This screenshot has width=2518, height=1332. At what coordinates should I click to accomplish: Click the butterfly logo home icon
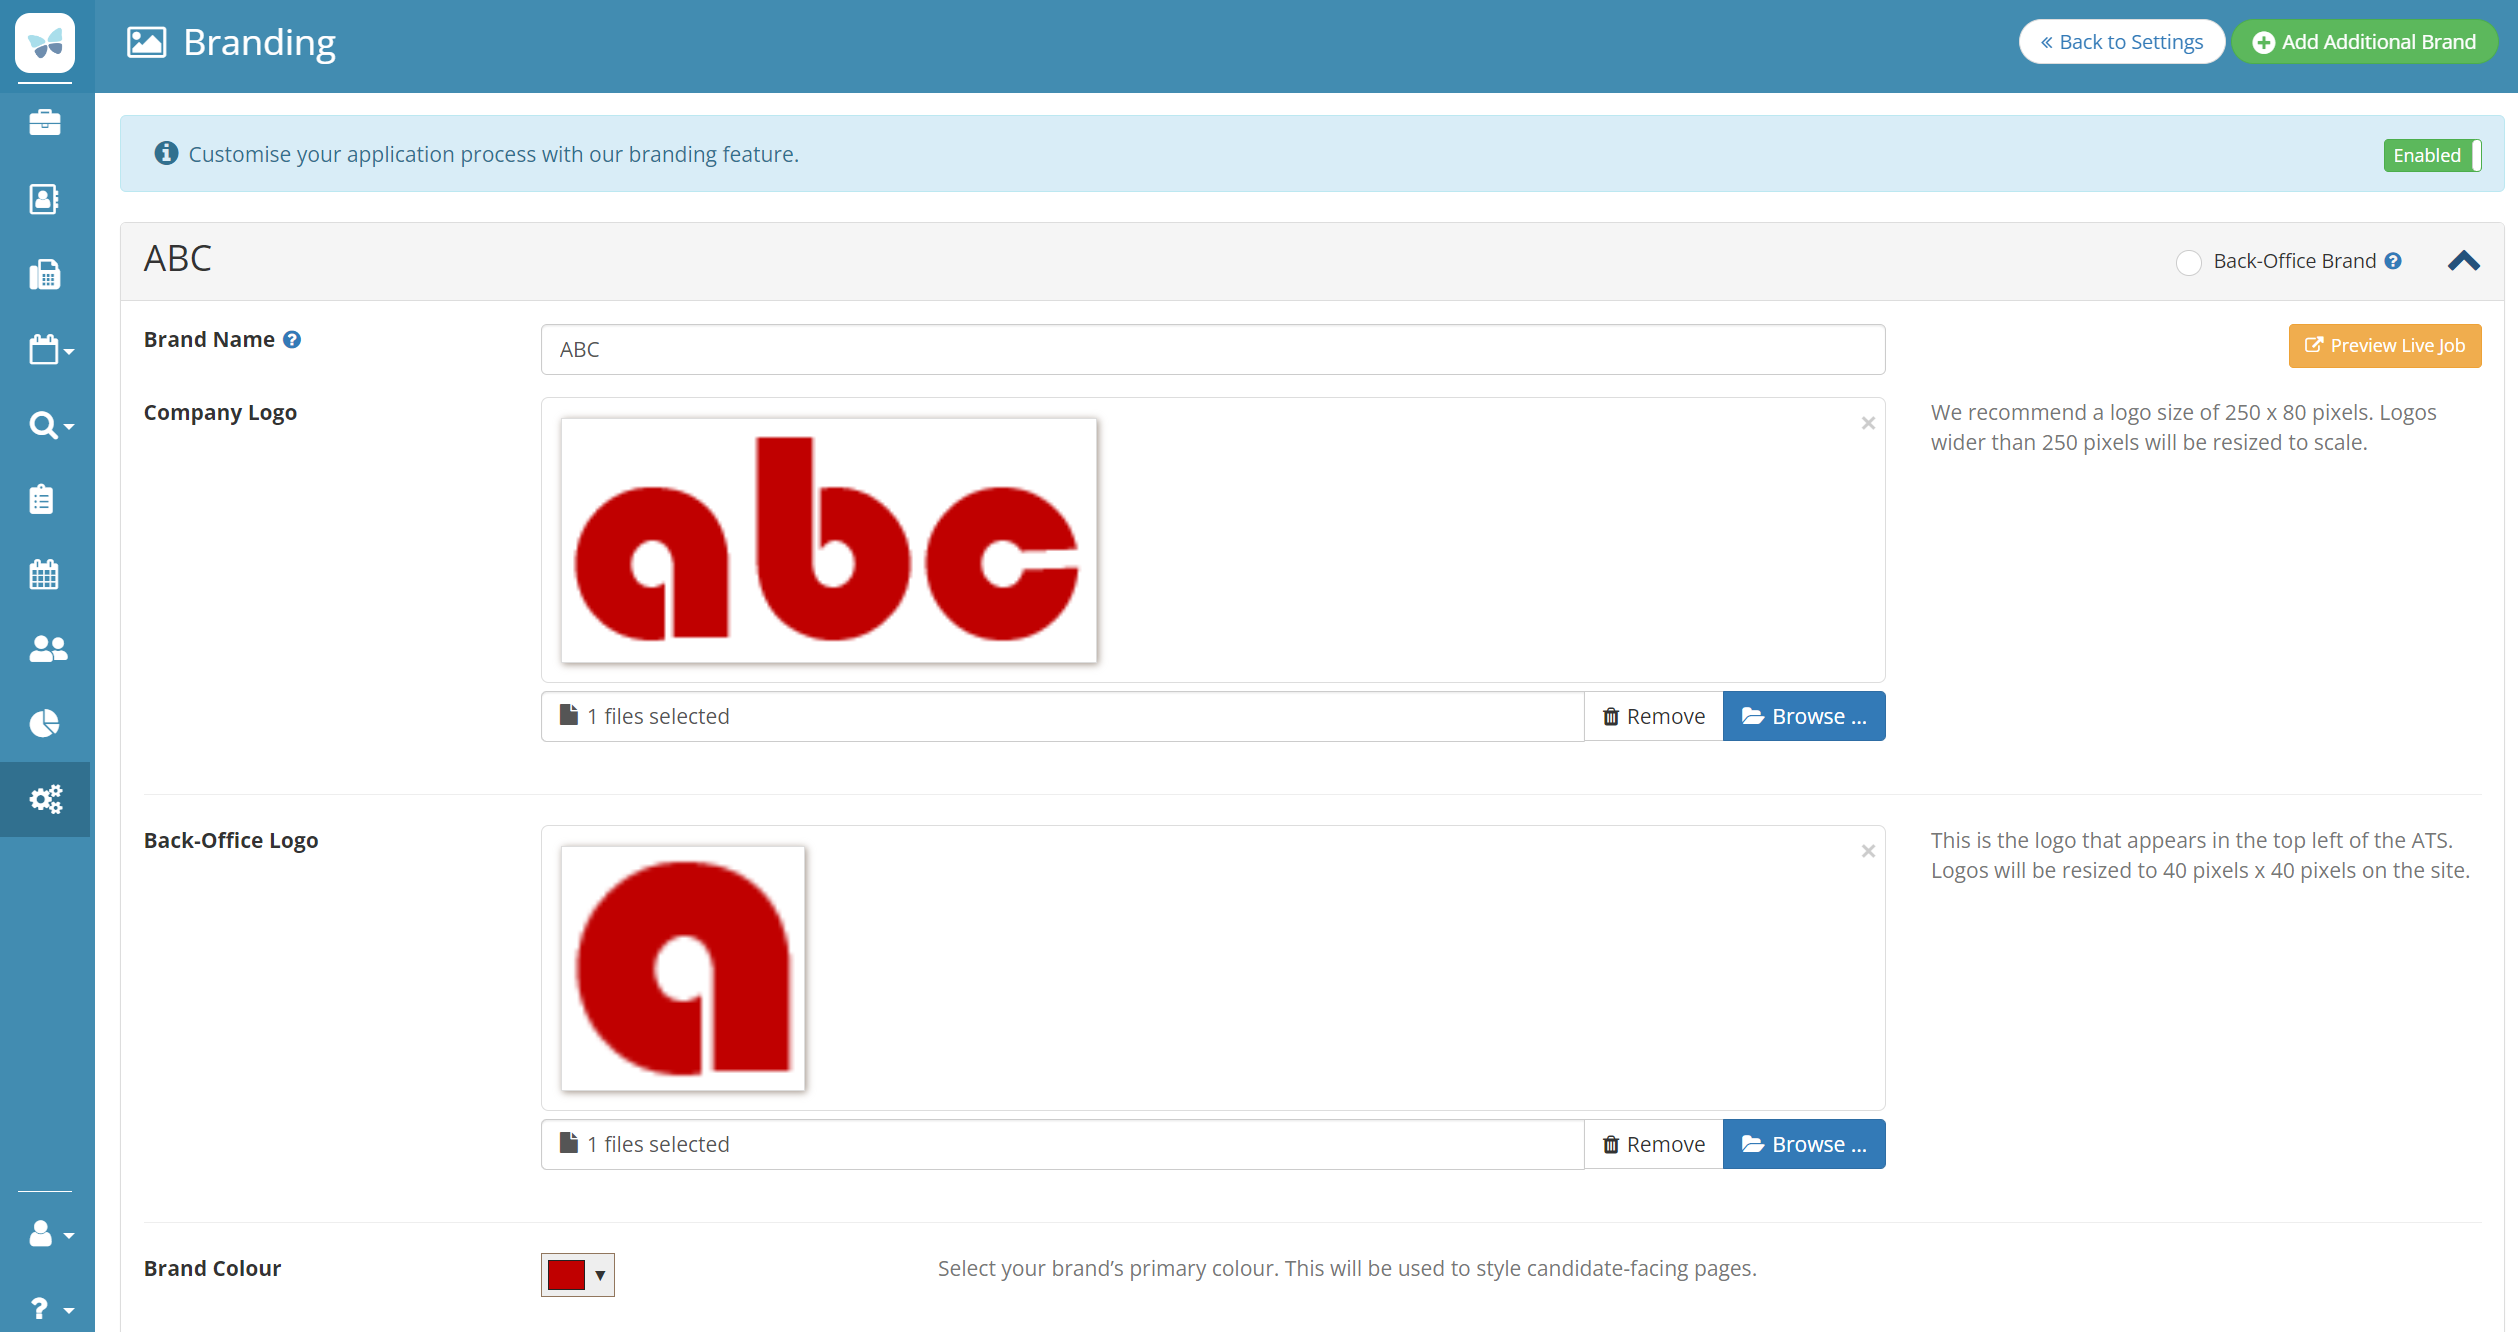pos(45,43)
